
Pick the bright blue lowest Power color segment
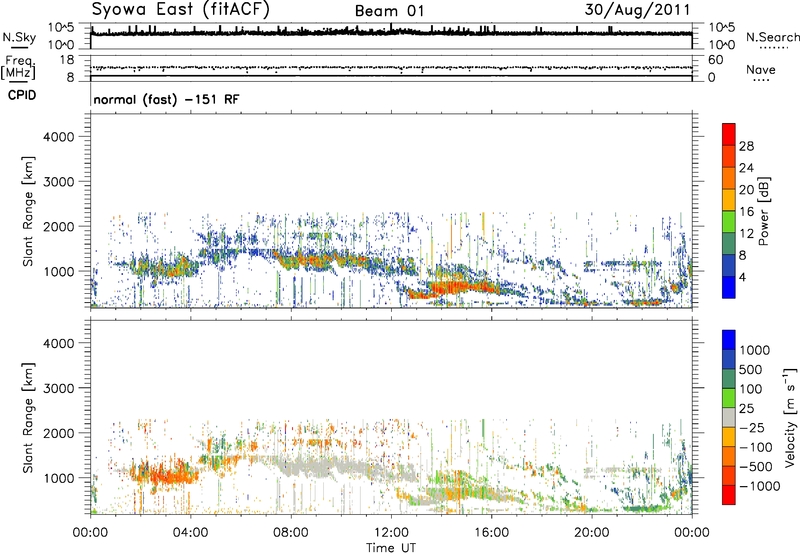729,287
